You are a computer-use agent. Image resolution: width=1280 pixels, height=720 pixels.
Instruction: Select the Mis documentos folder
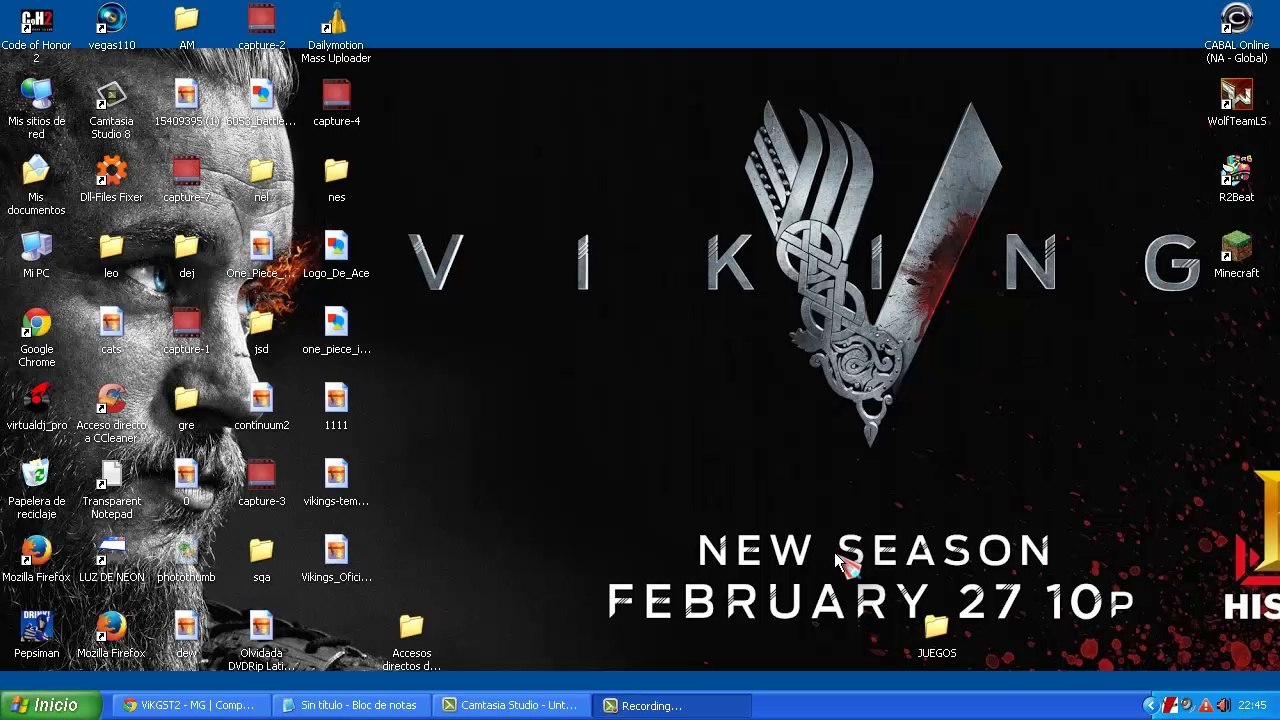(x=36, y=187)
